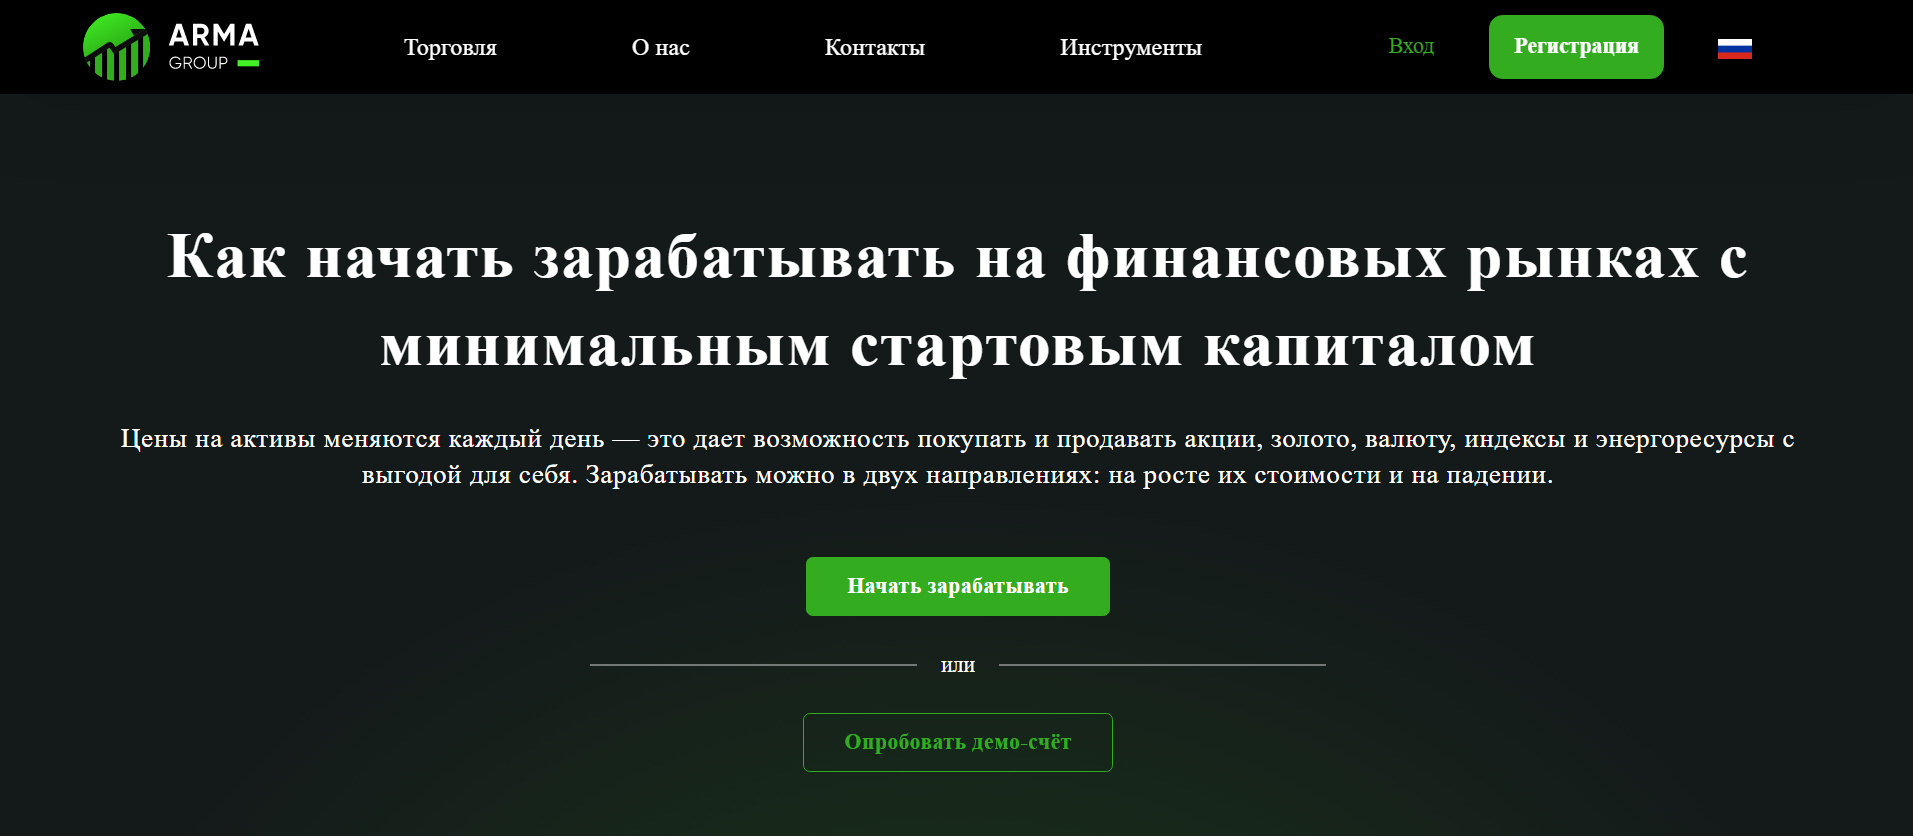Image resolution: width=1913 pixels, height=836 pixels.
Task: Click the divider line right of 'или'
Action: pyautogui.click(x=1162, y=665)
